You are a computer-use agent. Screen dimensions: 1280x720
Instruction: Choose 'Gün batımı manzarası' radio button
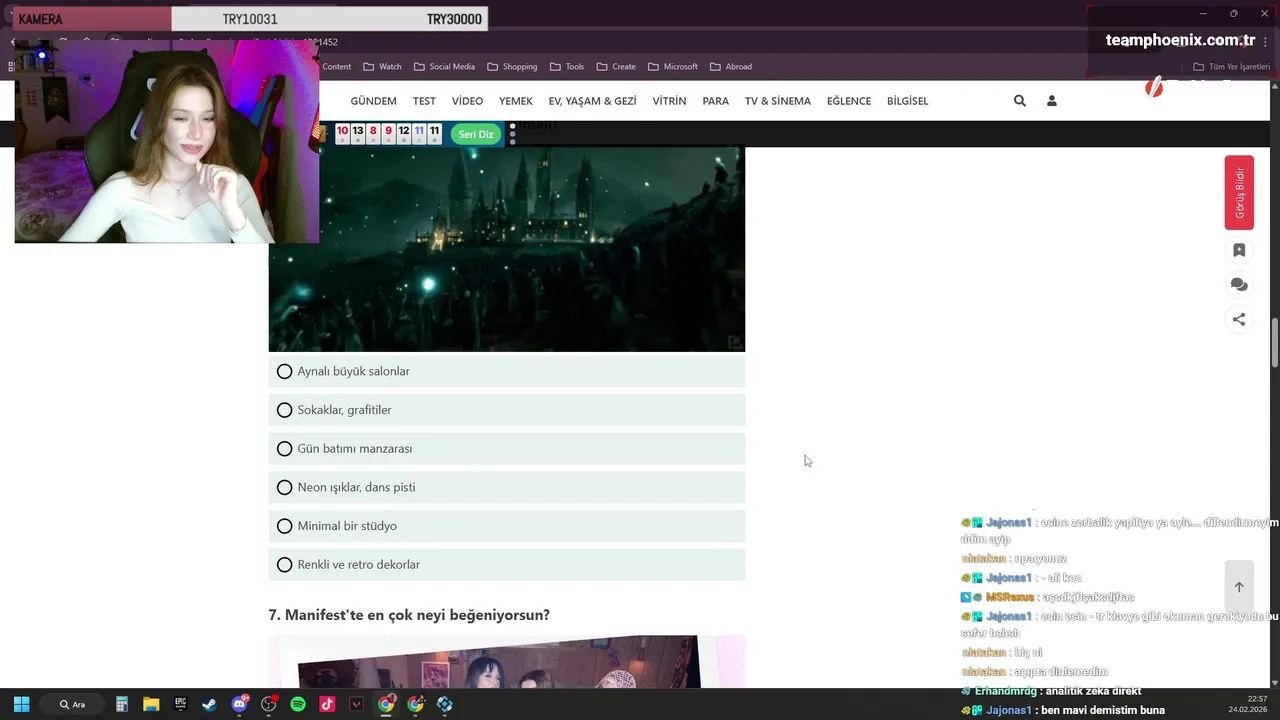click(x=285, y=449)
